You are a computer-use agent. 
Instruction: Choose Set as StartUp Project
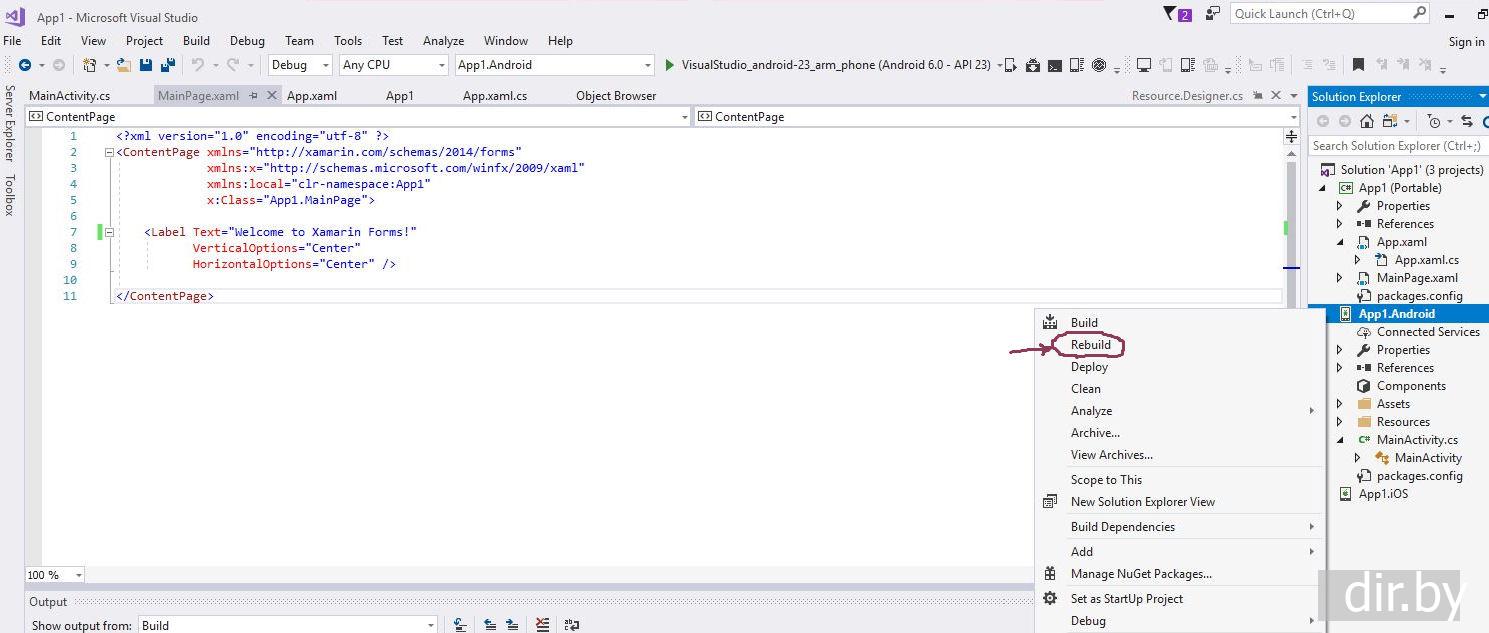point(1126,599)
